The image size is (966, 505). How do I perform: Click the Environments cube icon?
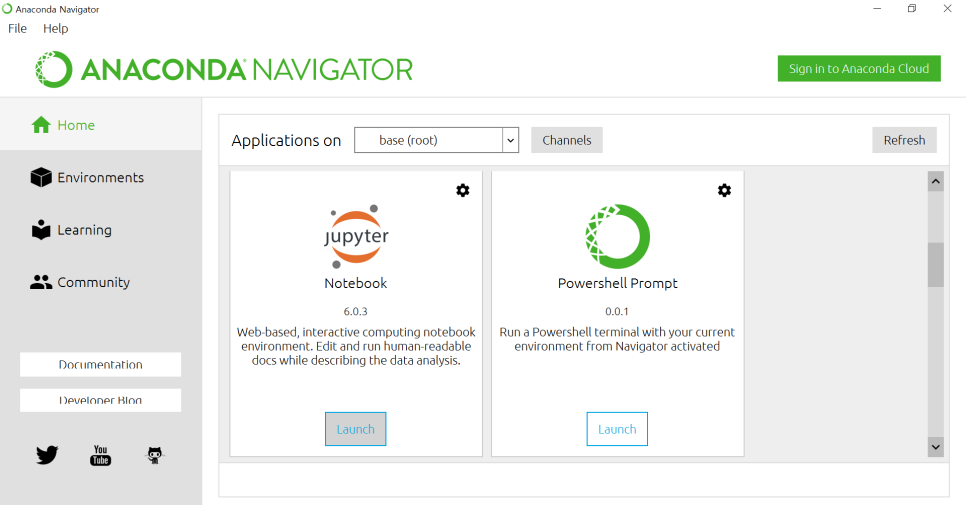tap(41, 177)
